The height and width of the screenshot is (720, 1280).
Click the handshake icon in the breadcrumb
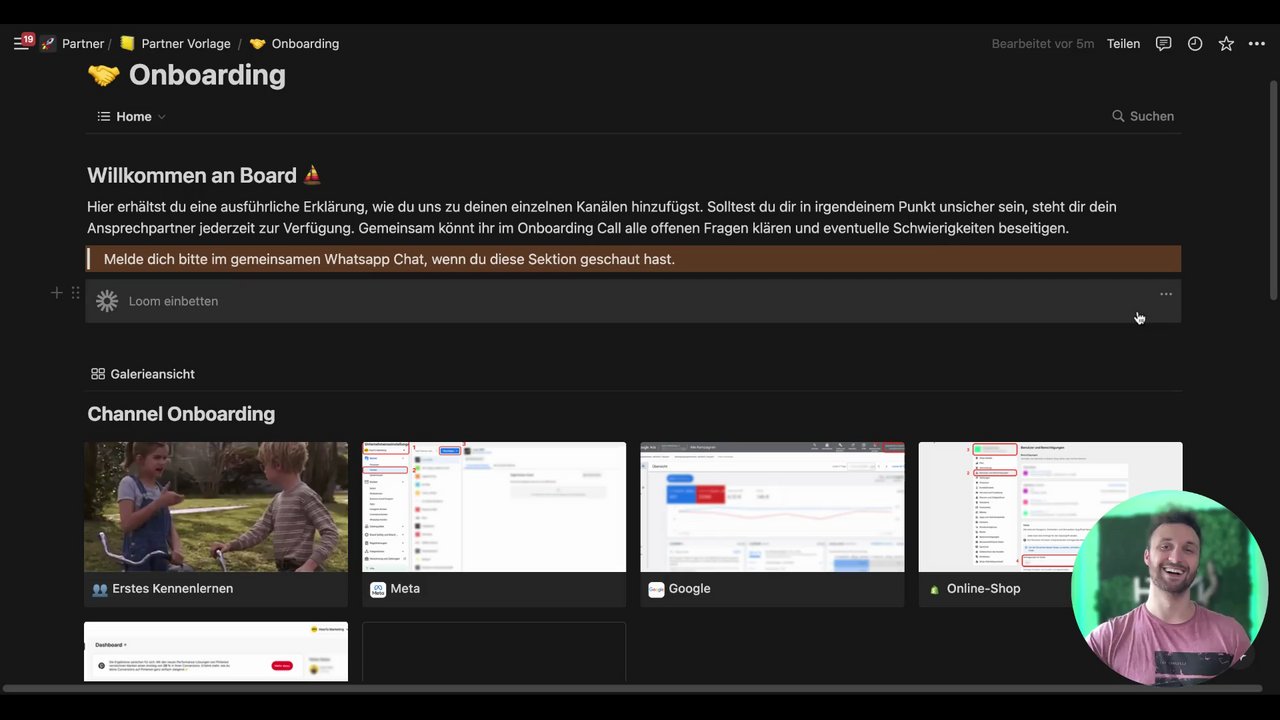pos(257,44)
